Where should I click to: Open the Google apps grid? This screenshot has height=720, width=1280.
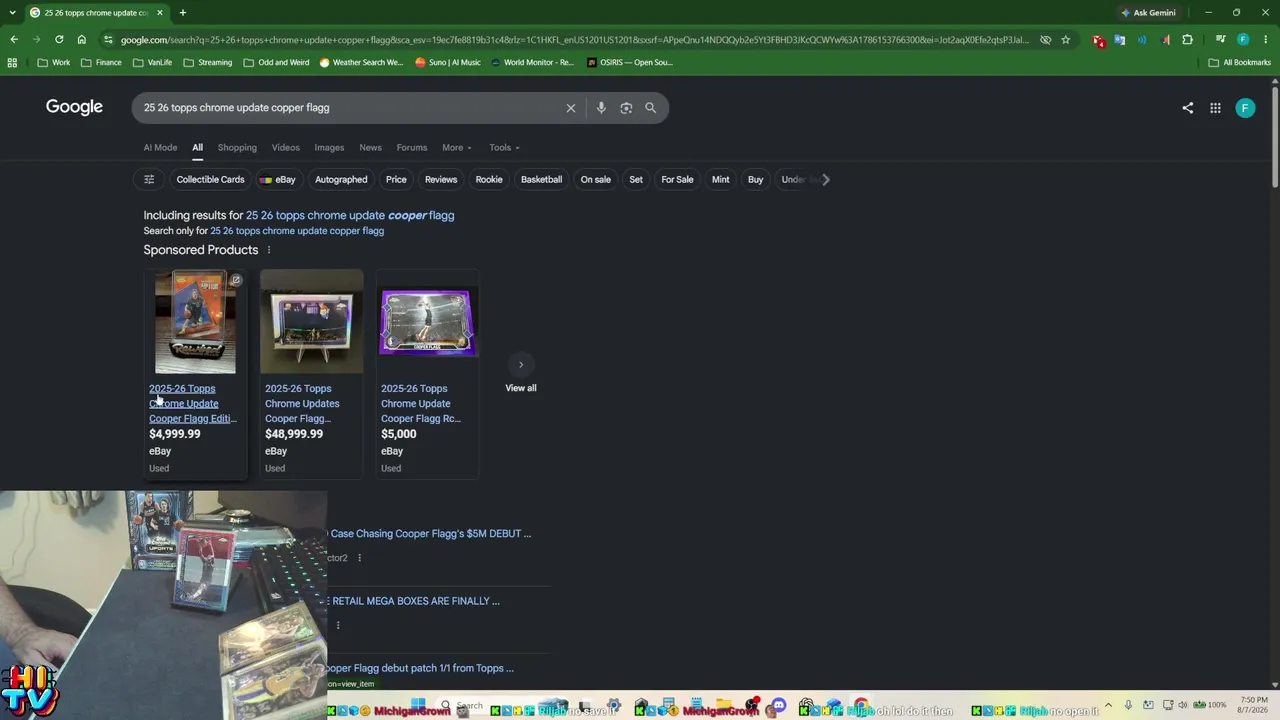click(1215, 108)
